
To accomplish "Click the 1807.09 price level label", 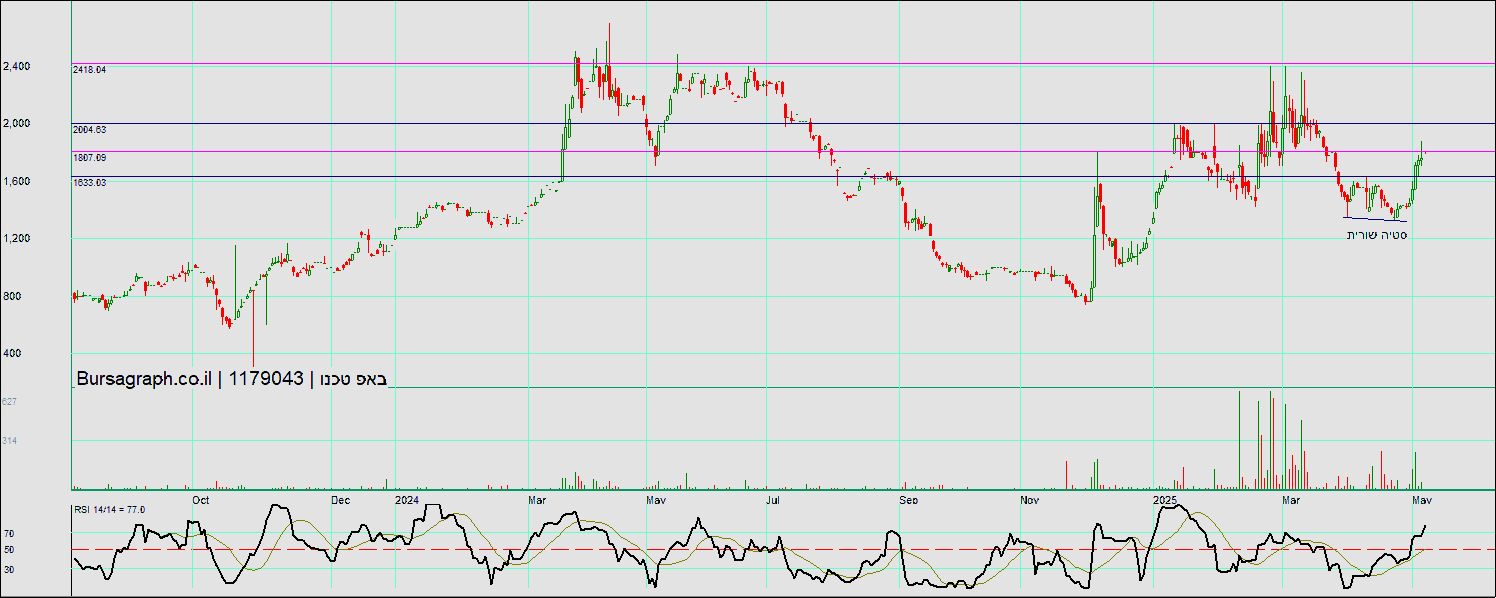I will pos(89,158).
